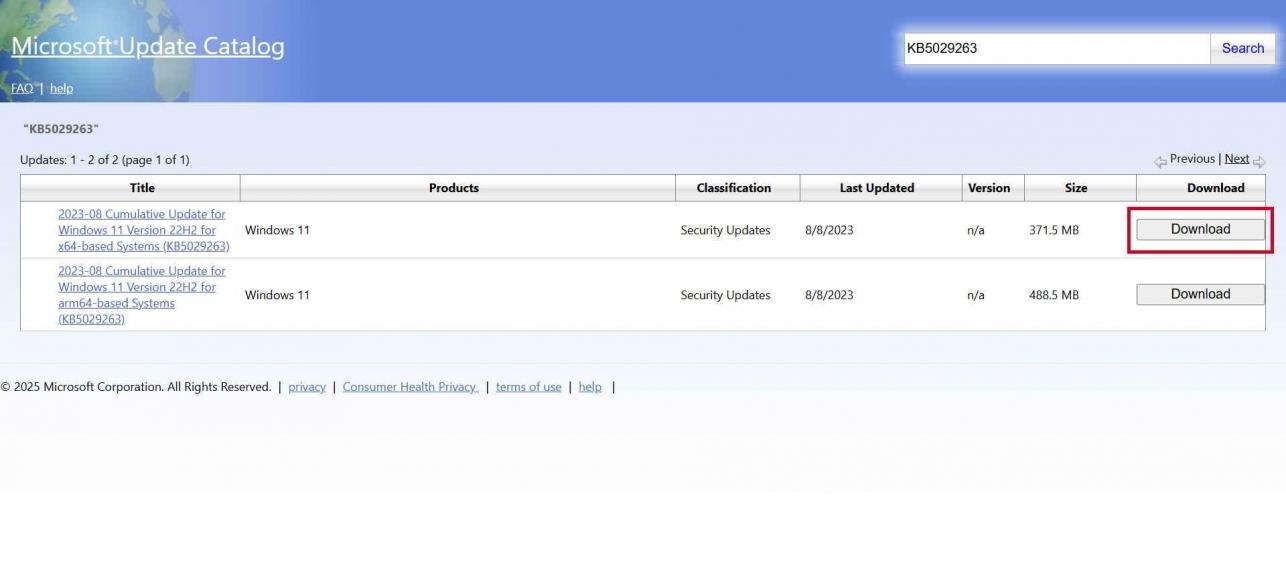
Task: Go to Next page link
Action: [x=1236, y=159]
